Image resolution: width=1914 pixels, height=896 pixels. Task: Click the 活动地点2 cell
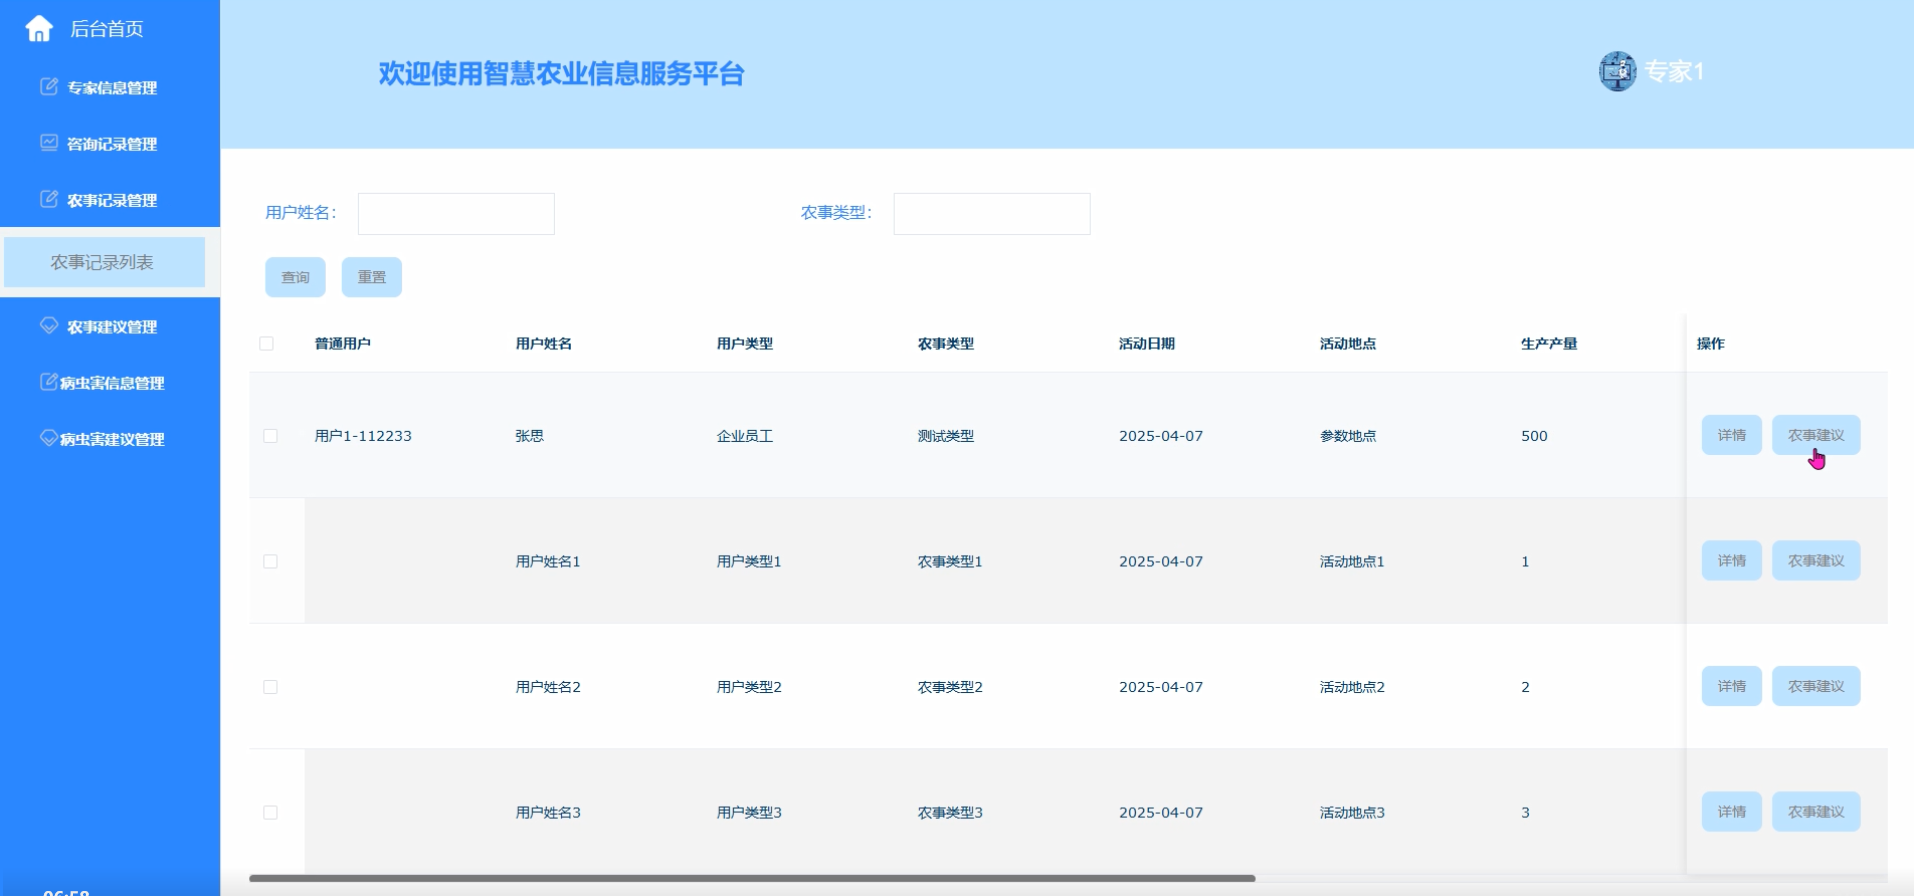coord(1352,687)
